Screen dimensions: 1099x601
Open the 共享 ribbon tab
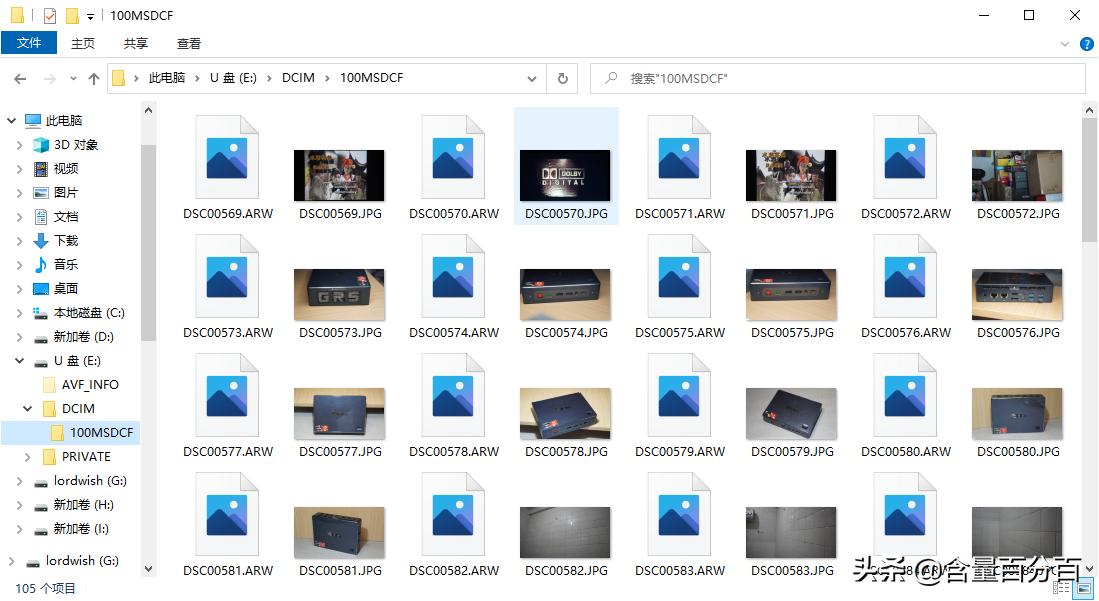[136, 43]
